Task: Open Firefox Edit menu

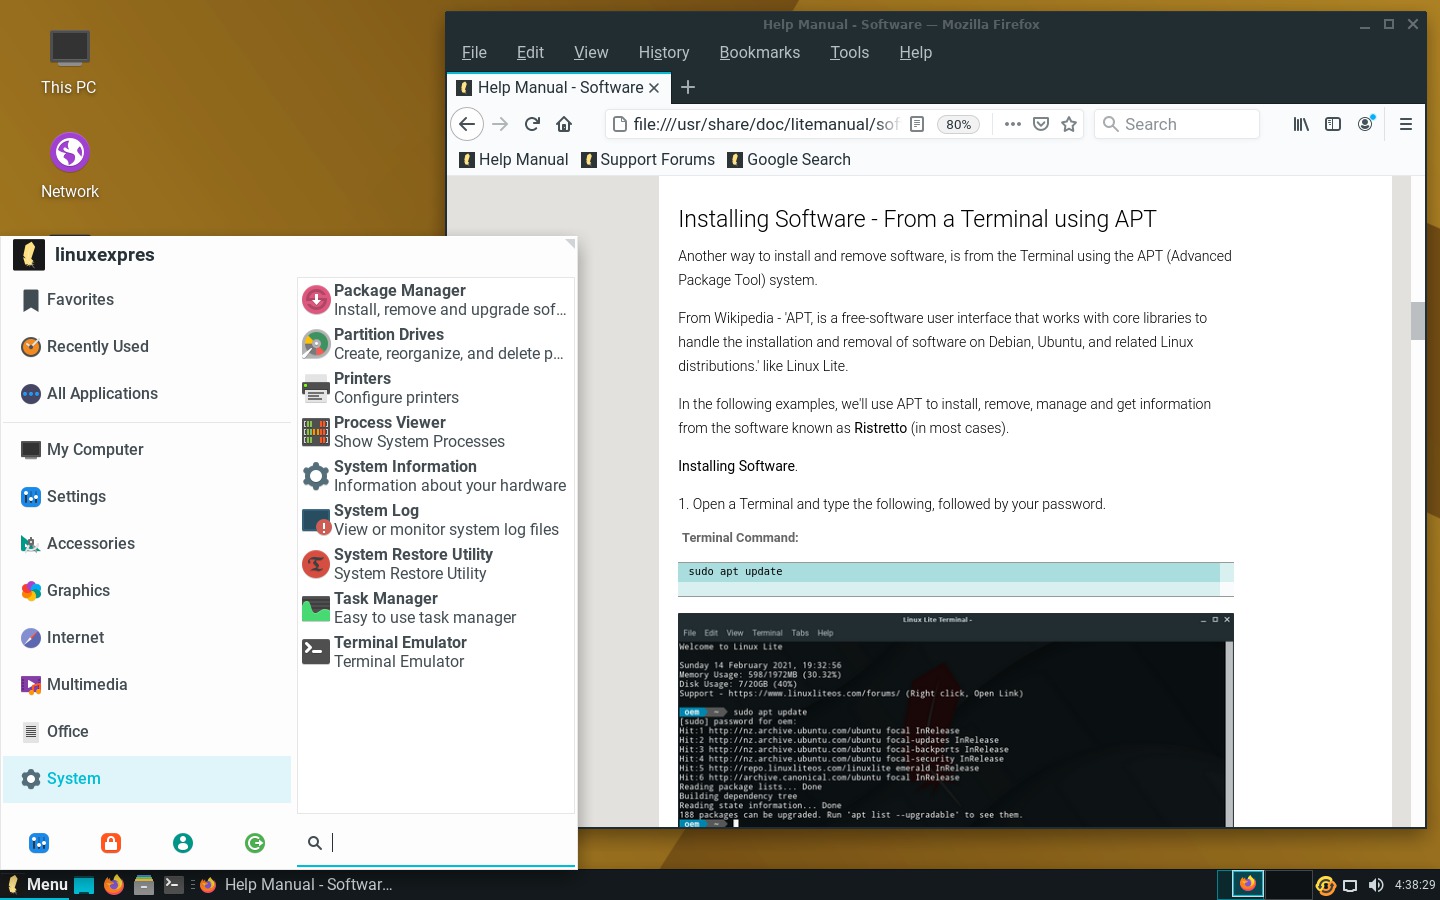Action: click(530, 52)
